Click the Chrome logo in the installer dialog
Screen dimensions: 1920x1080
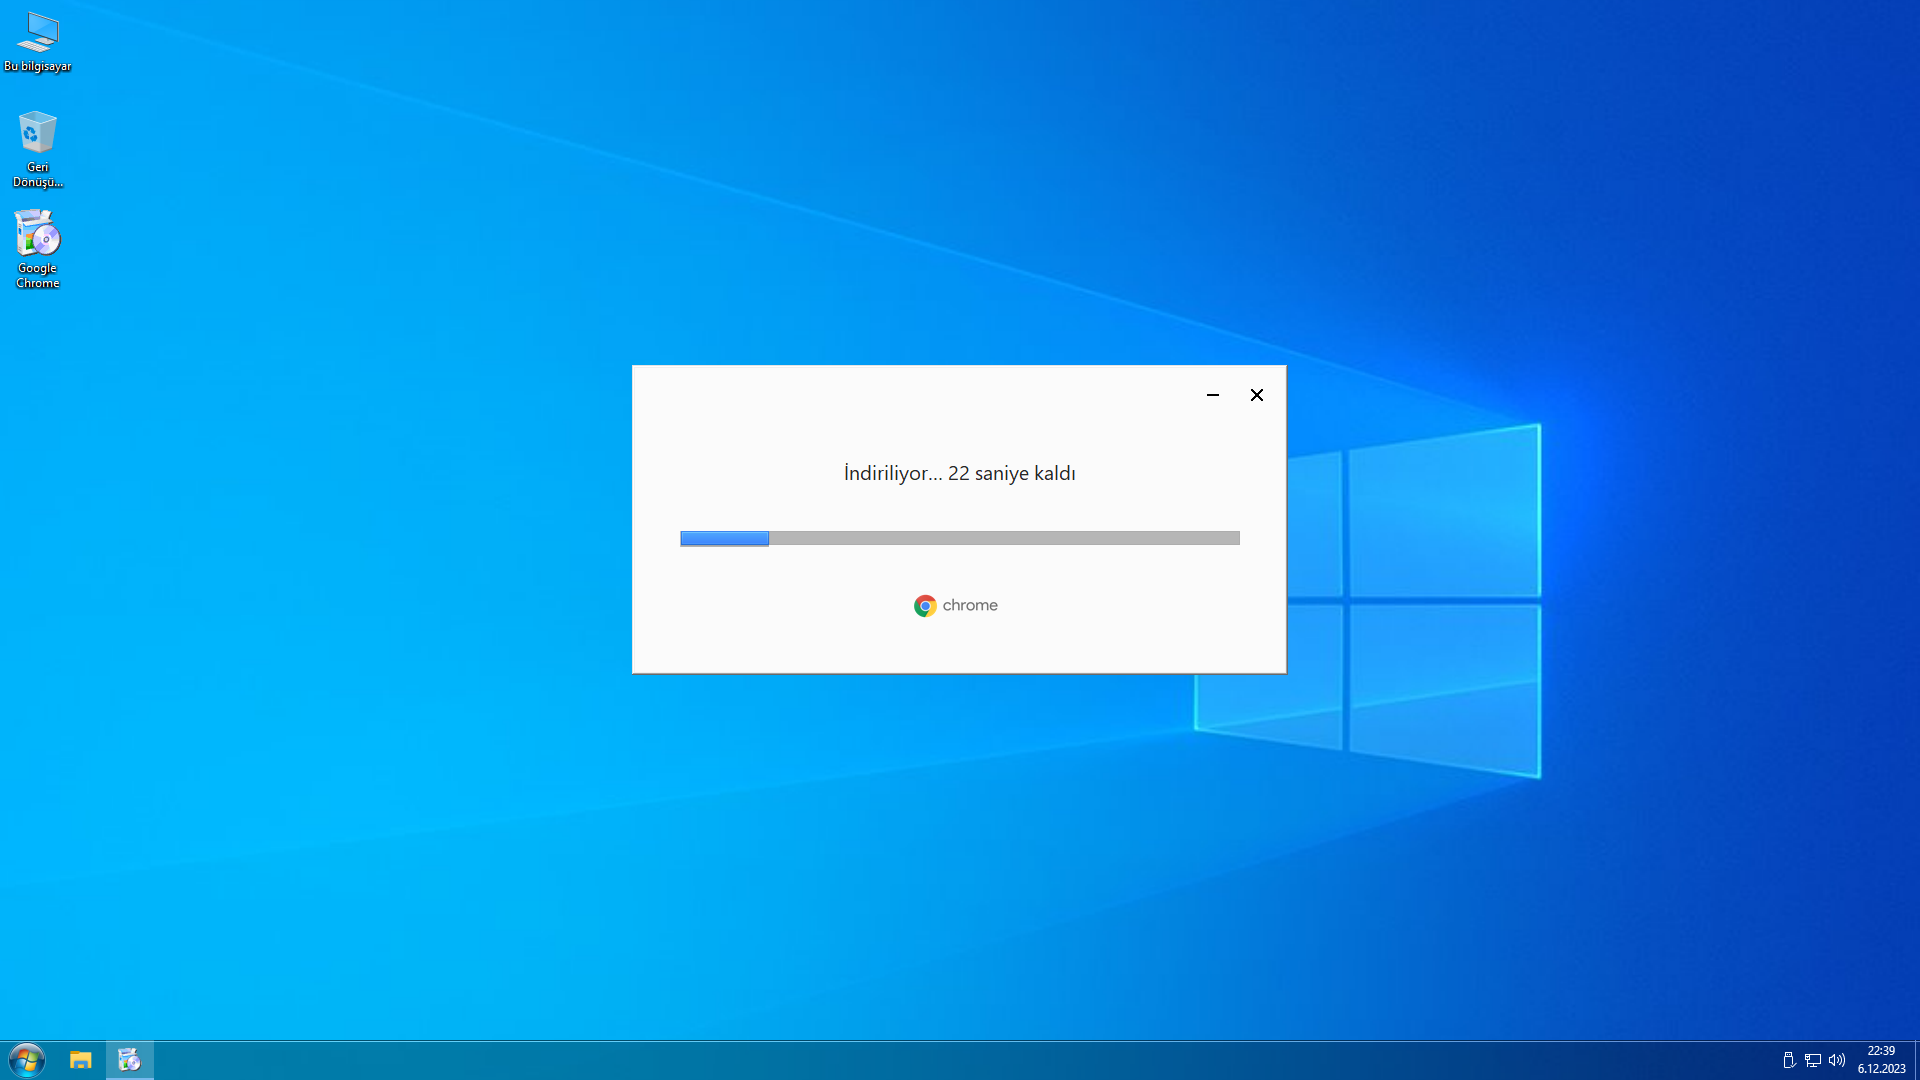(925, 606)
